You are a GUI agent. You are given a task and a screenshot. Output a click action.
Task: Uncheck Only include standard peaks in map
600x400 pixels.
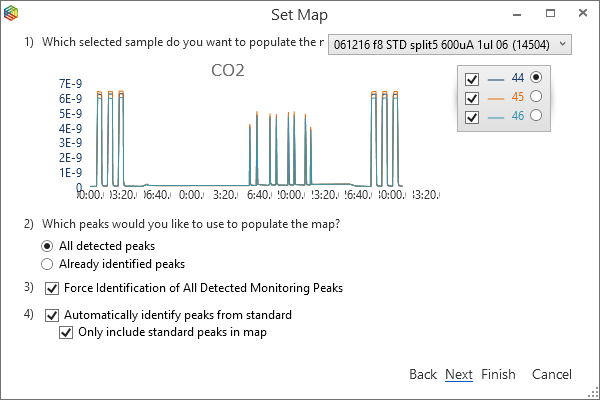click(67, 333)
